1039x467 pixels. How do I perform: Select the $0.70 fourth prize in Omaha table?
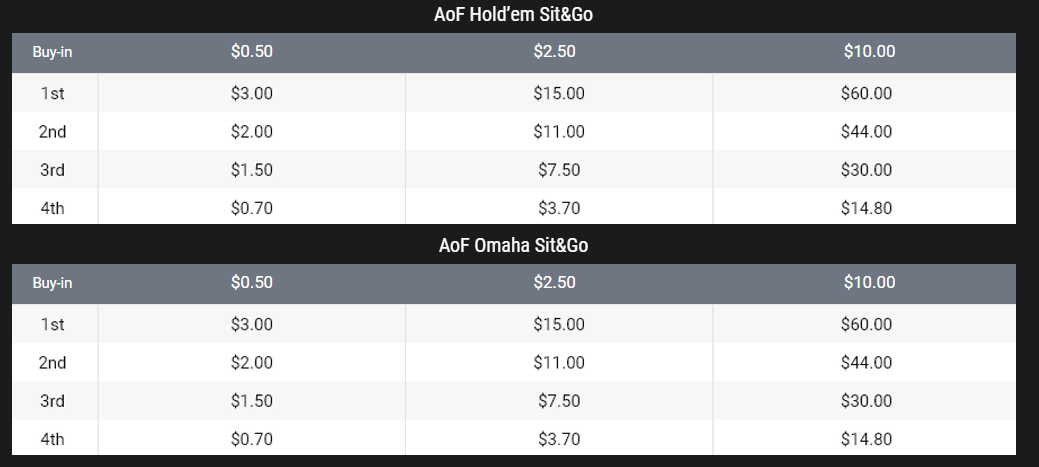tap(251, 439)
